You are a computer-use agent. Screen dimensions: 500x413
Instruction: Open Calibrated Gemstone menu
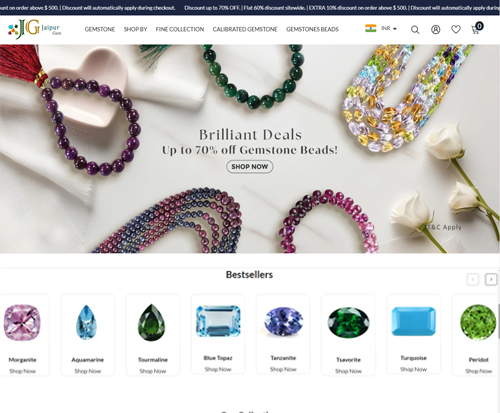(245, 29)
